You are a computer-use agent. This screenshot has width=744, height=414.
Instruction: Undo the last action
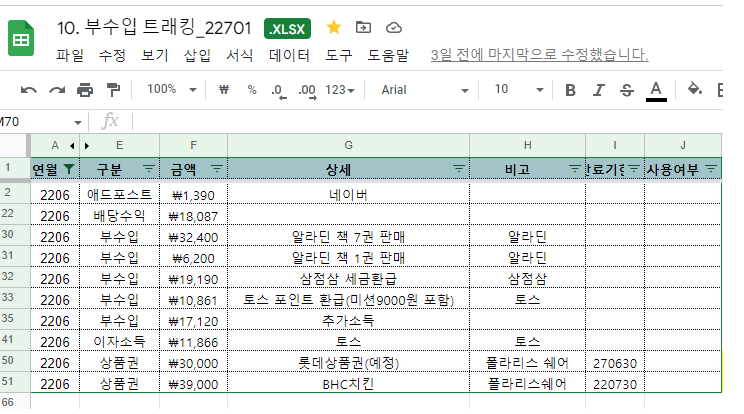[x=28, y=90]
